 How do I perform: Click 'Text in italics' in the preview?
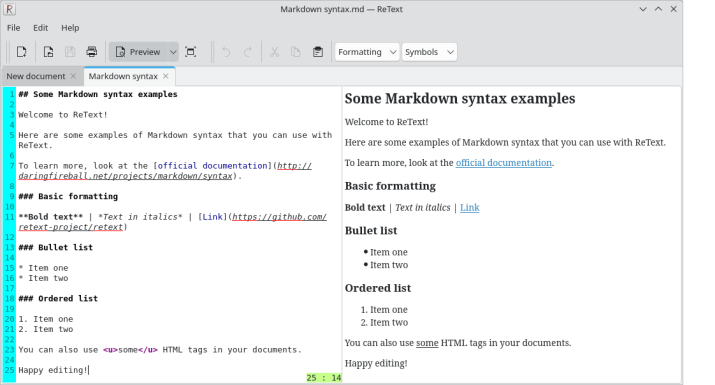[x=423, y=208]
